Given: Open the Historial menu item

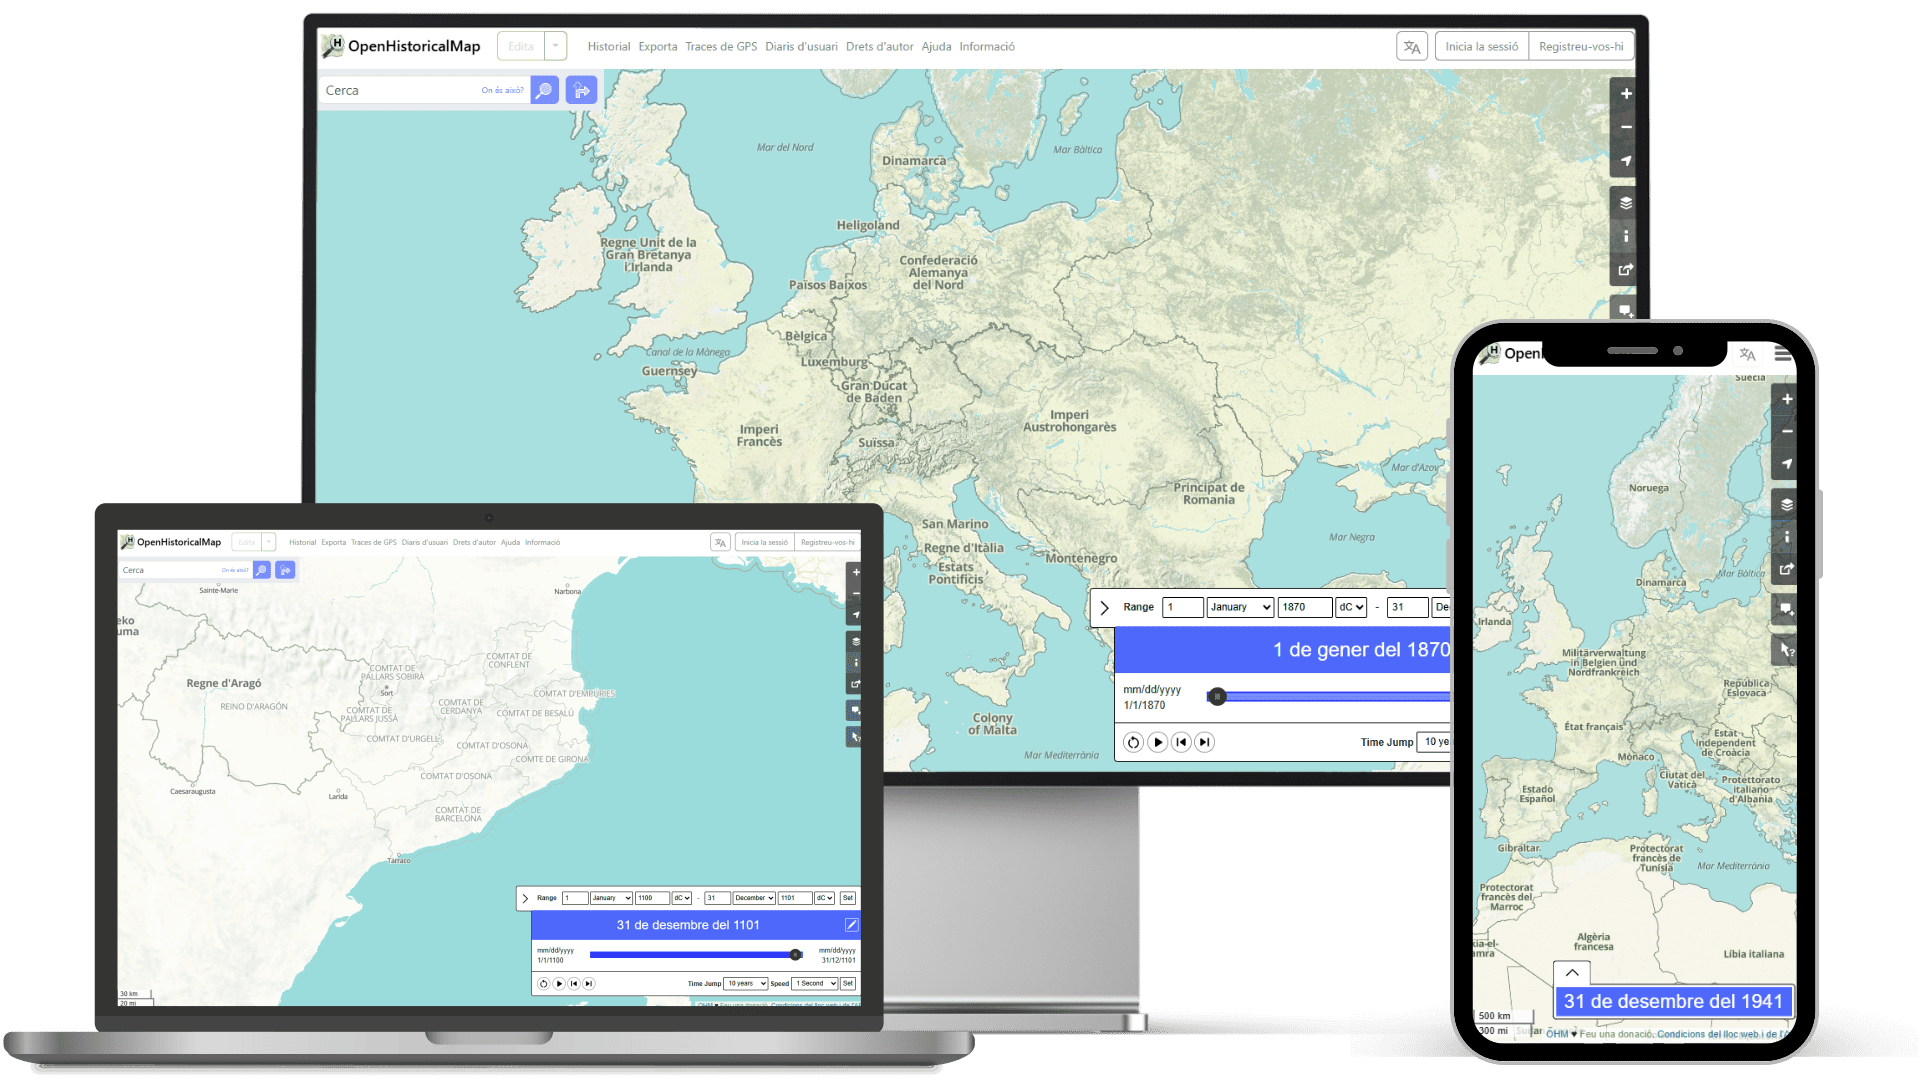Looking at the screenshot, I should pyautogui.click(x=610, y=46).
